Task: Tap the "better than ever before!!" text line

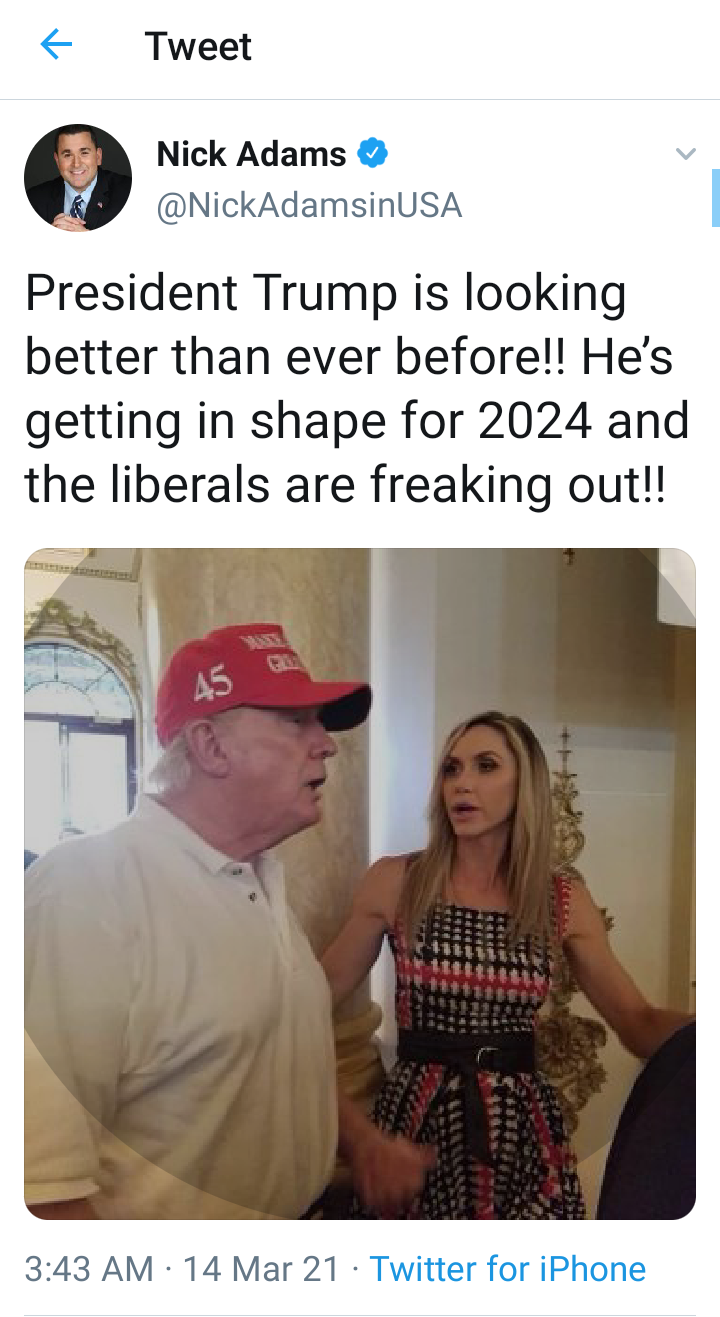Action: [283, 357]
